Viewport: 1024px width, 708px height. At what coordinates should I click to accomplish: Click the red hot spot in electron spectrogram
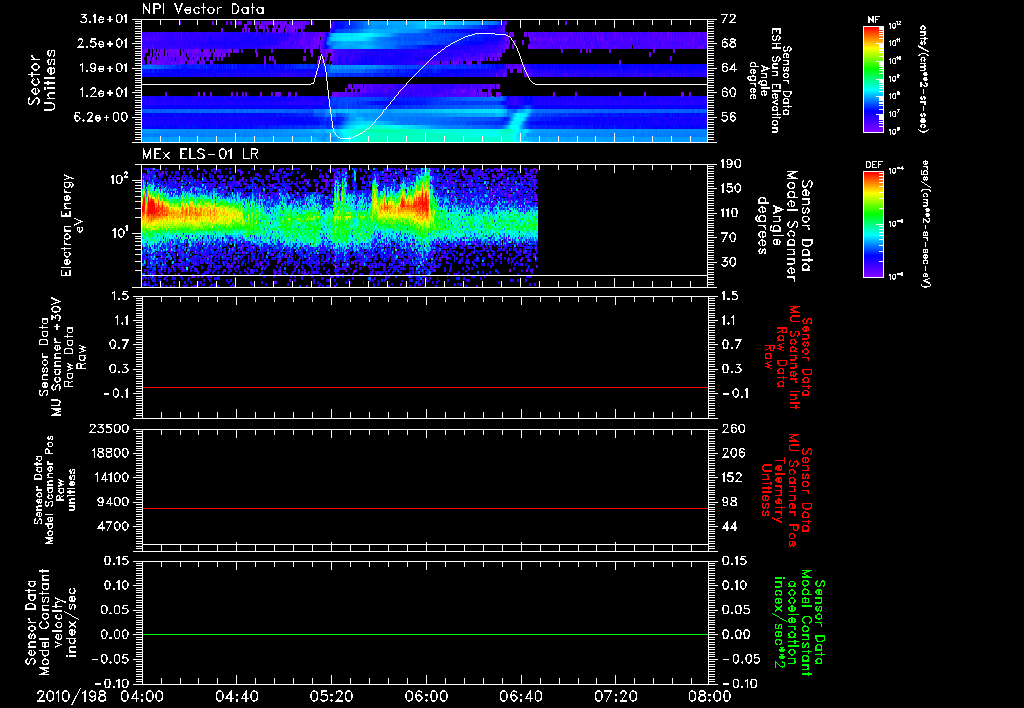coord(153,209)
